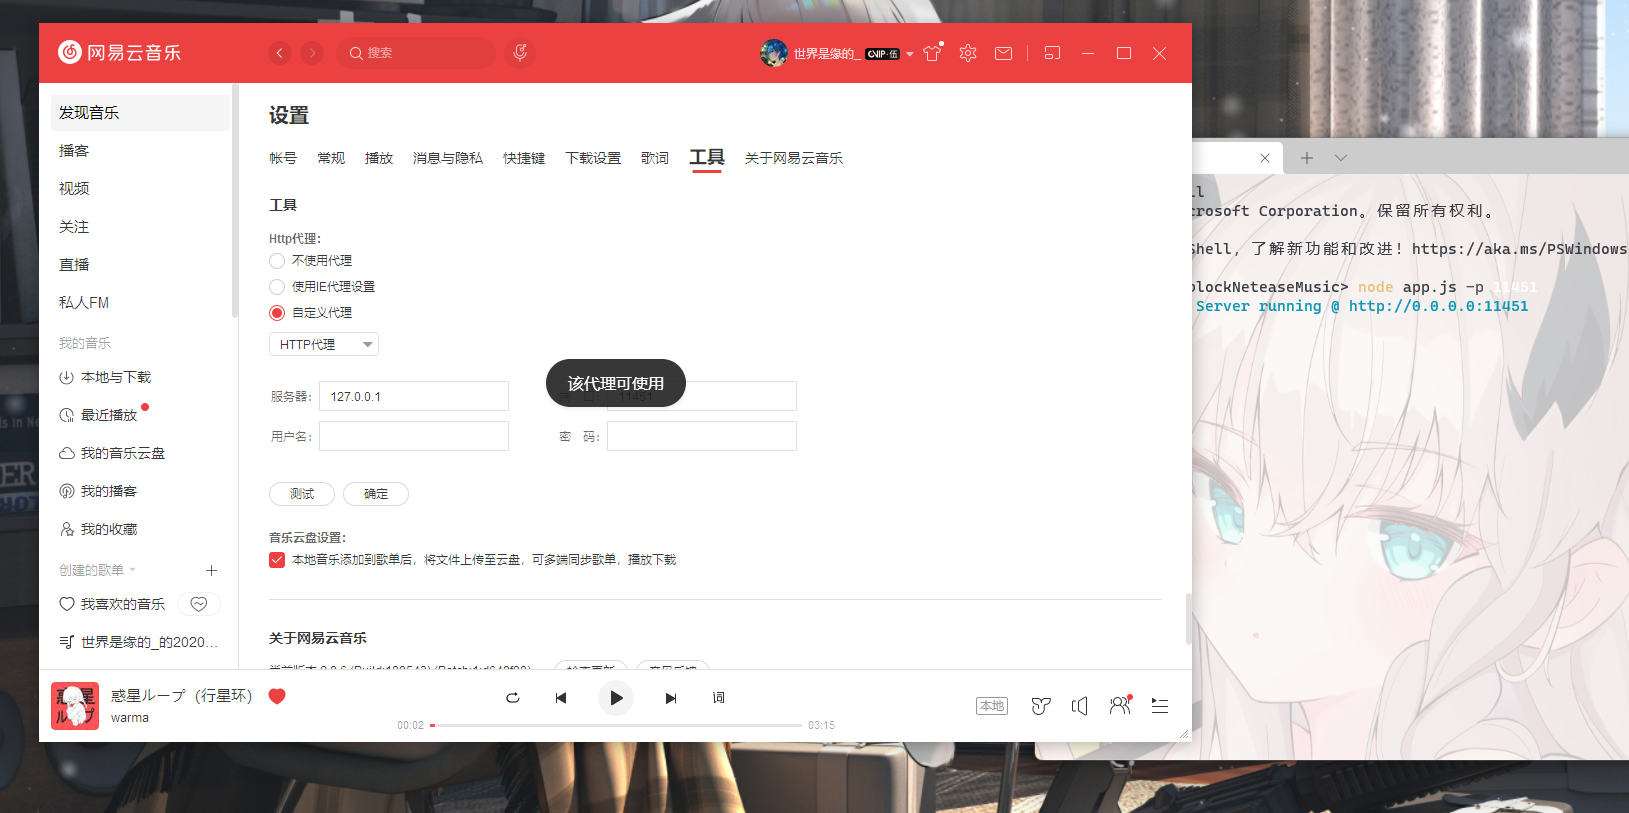The width and height of the screenshot is (1629, 813).
Task: Seek on the song progress bar
Action: tap(616, 725)
